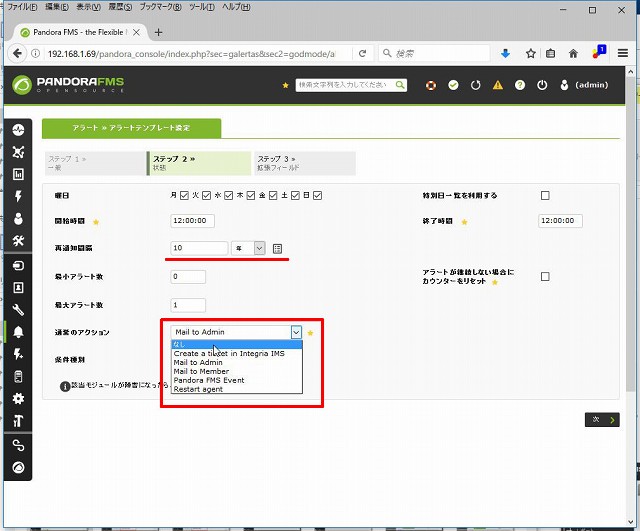Open the Alerts bell sidebar icon

(18, 332)
